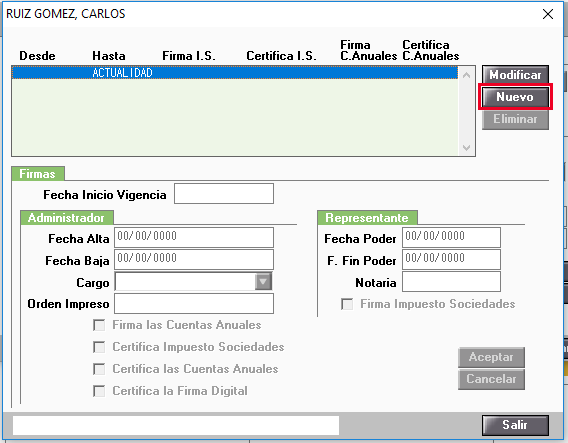This screenshot has height=443, width=568.
Task: Check Certifica las Cuentas Anuales
Action: tap(99, 369)
